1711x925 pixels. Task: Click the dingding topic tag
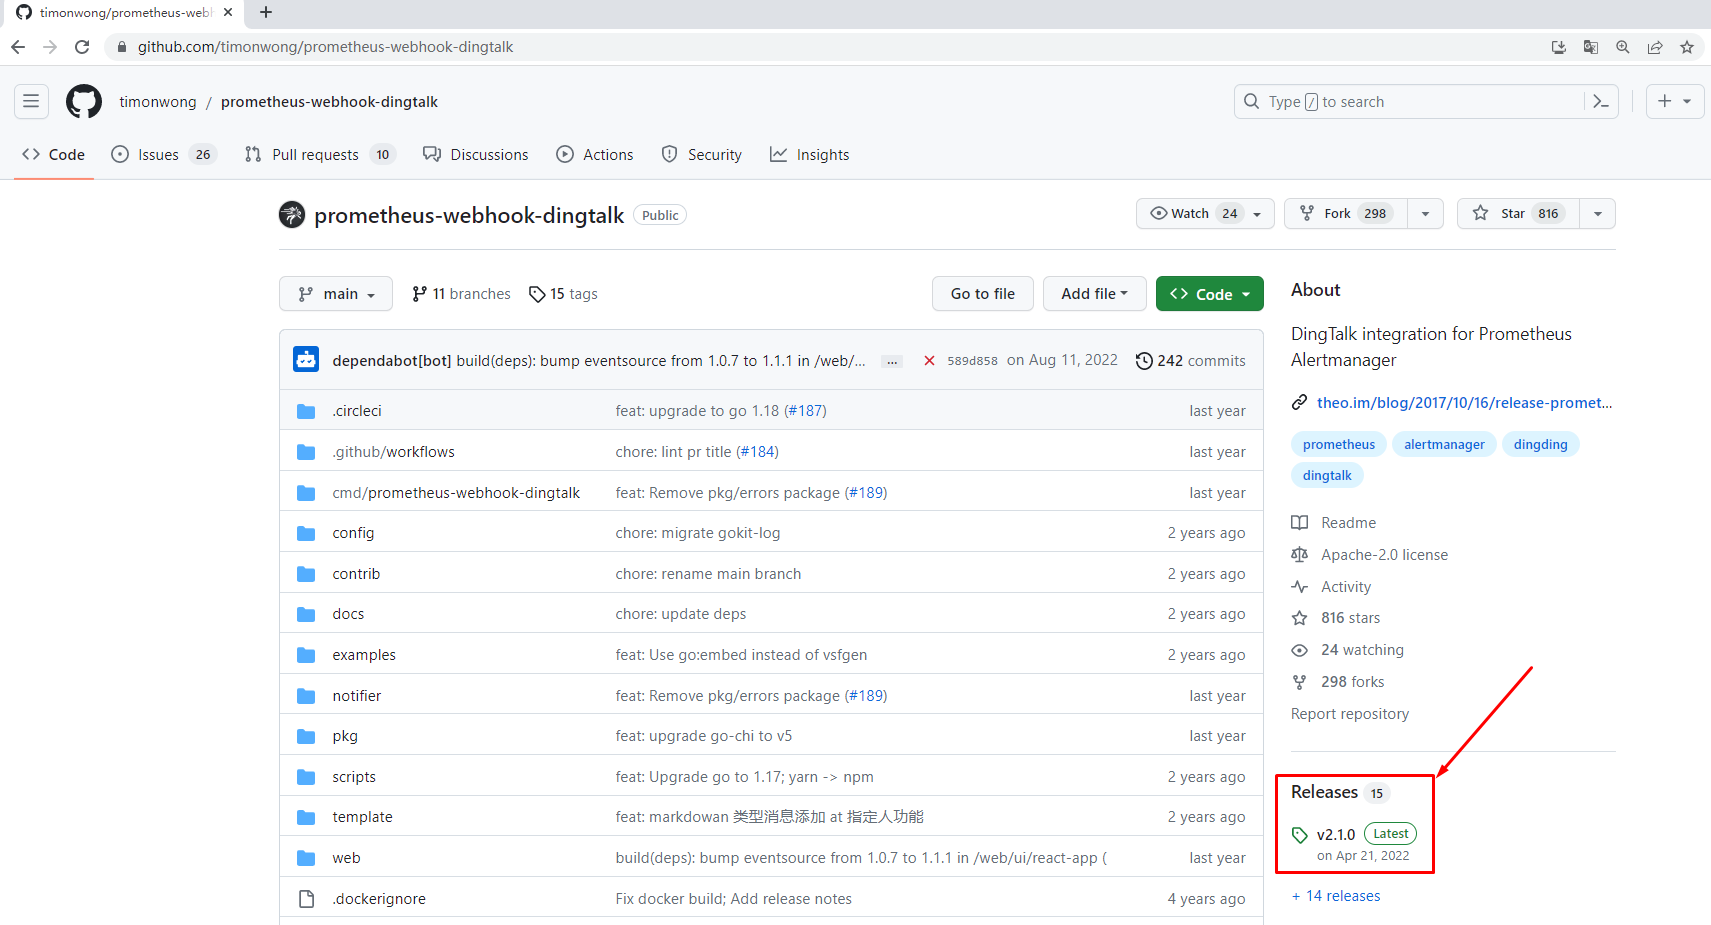click(1541, 445)
